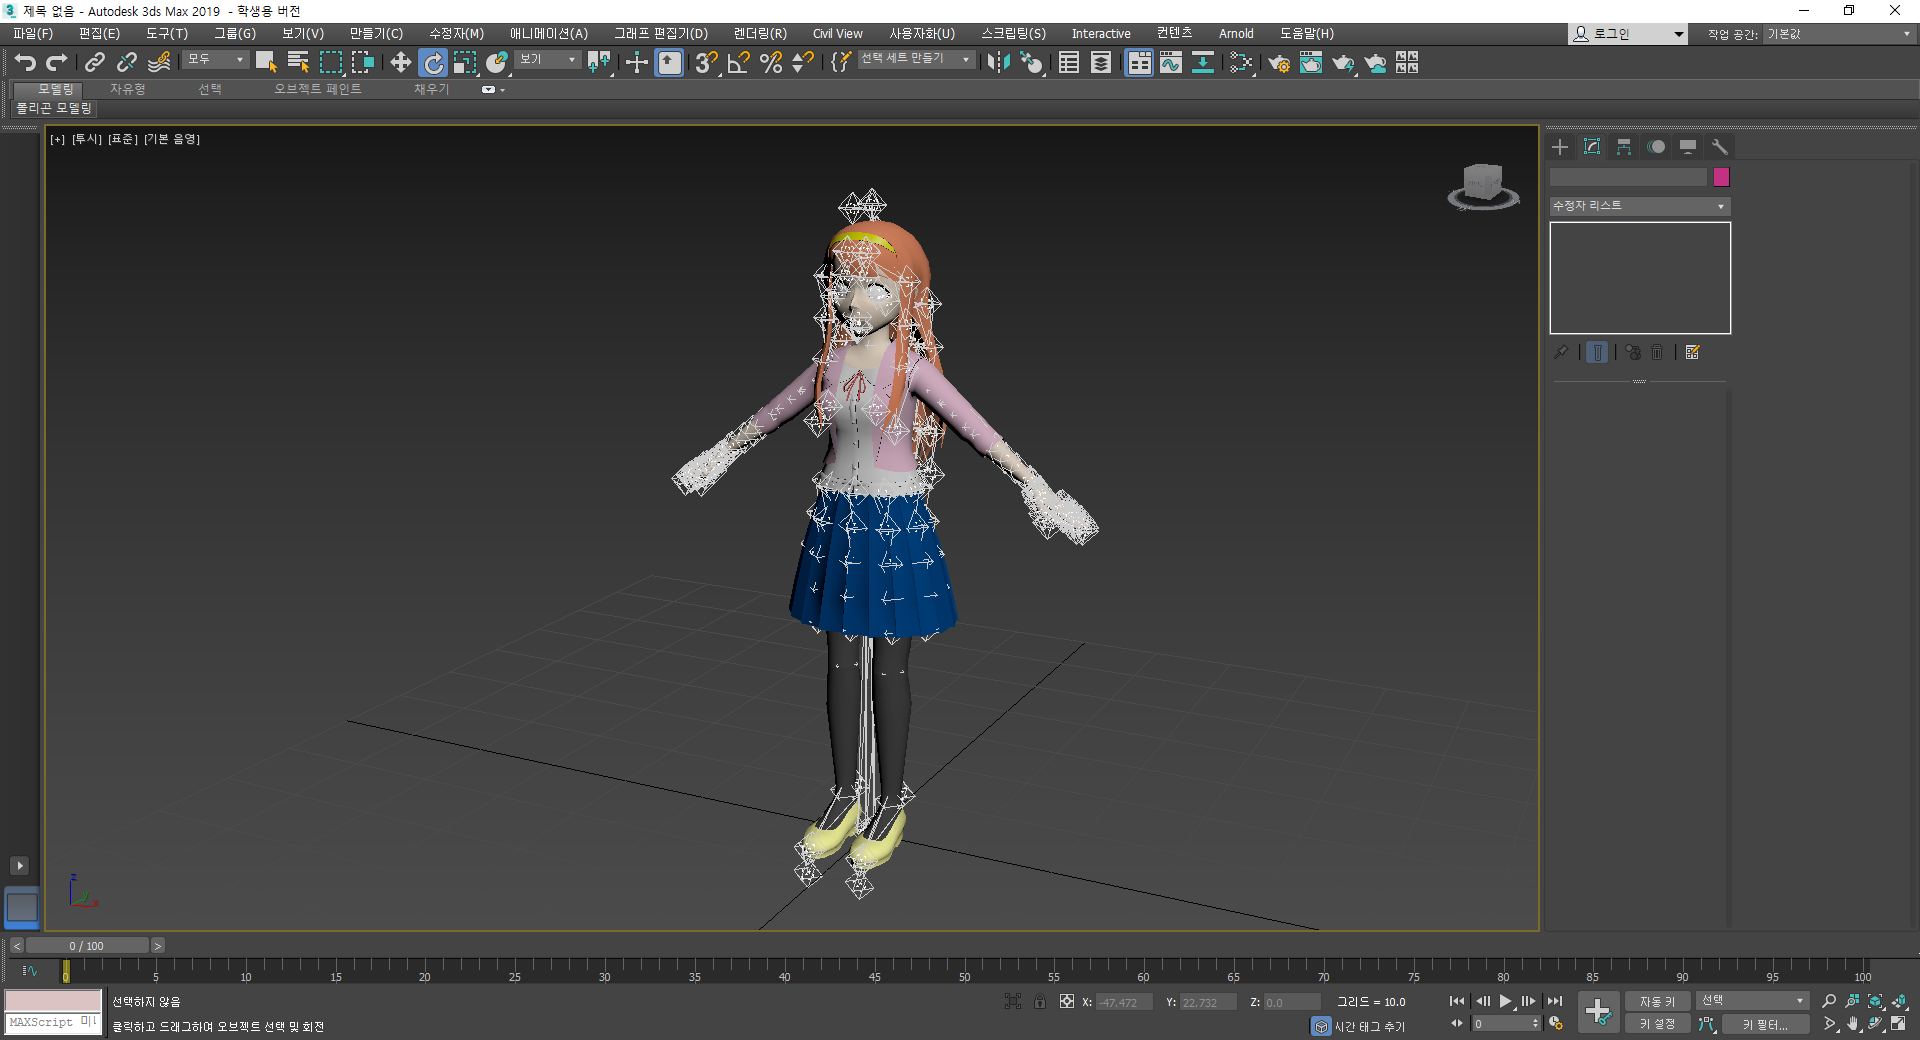The height and width of the screenshot is (1040, 1920).
Task: Click the magenta object color swatch
Action: point(1721,177)
